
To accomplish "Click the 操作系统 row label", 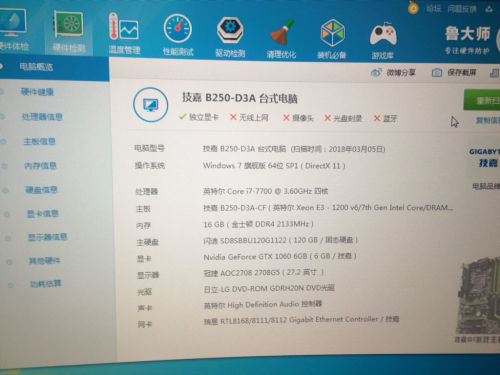I will tap(149, 165).
